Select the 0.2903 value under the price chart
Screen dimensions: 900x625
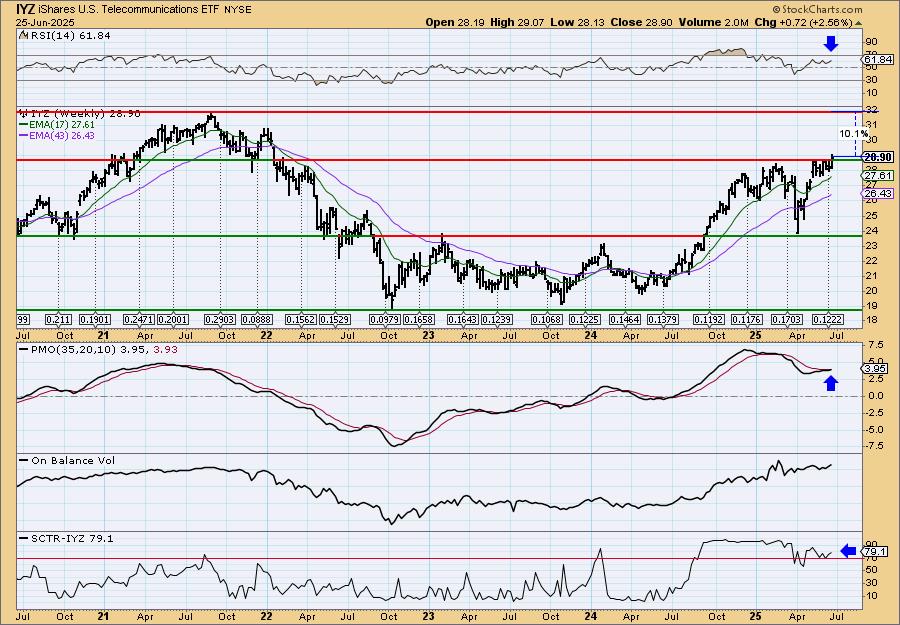(x=221, y=320)
